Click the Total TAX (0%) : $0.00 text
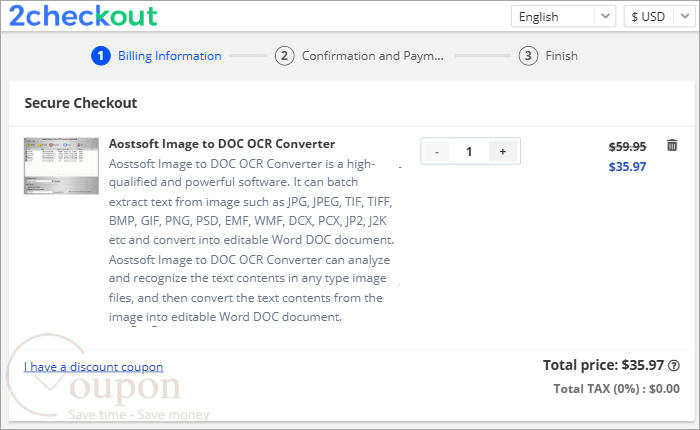700x430 pixels. (x=617, y=389)
